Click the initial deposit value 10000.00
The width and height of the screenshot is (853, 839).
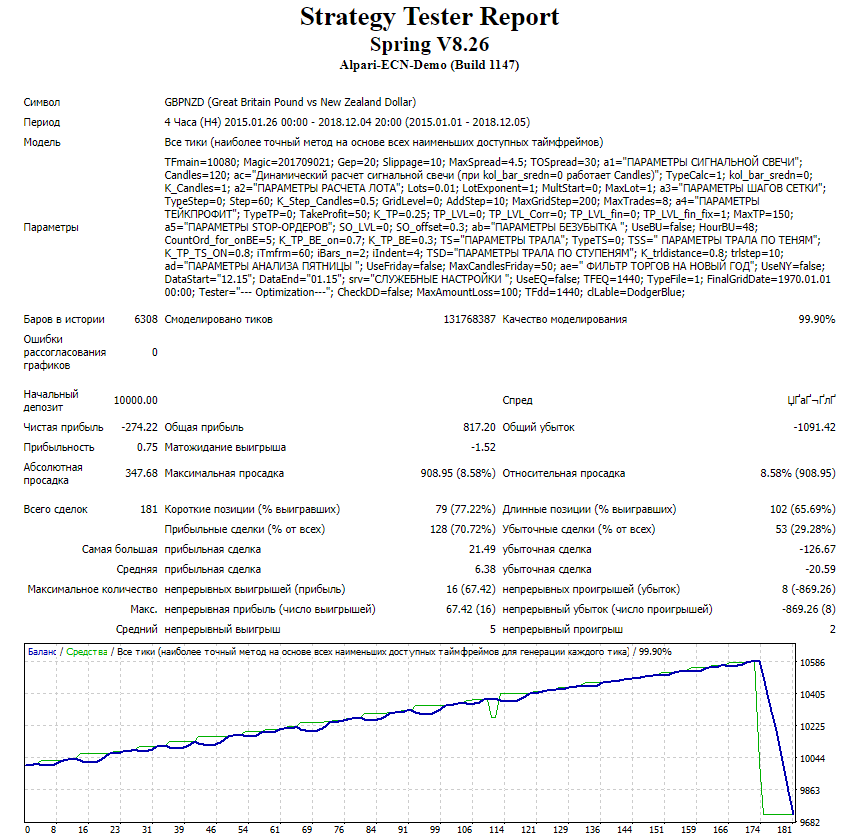135,400
